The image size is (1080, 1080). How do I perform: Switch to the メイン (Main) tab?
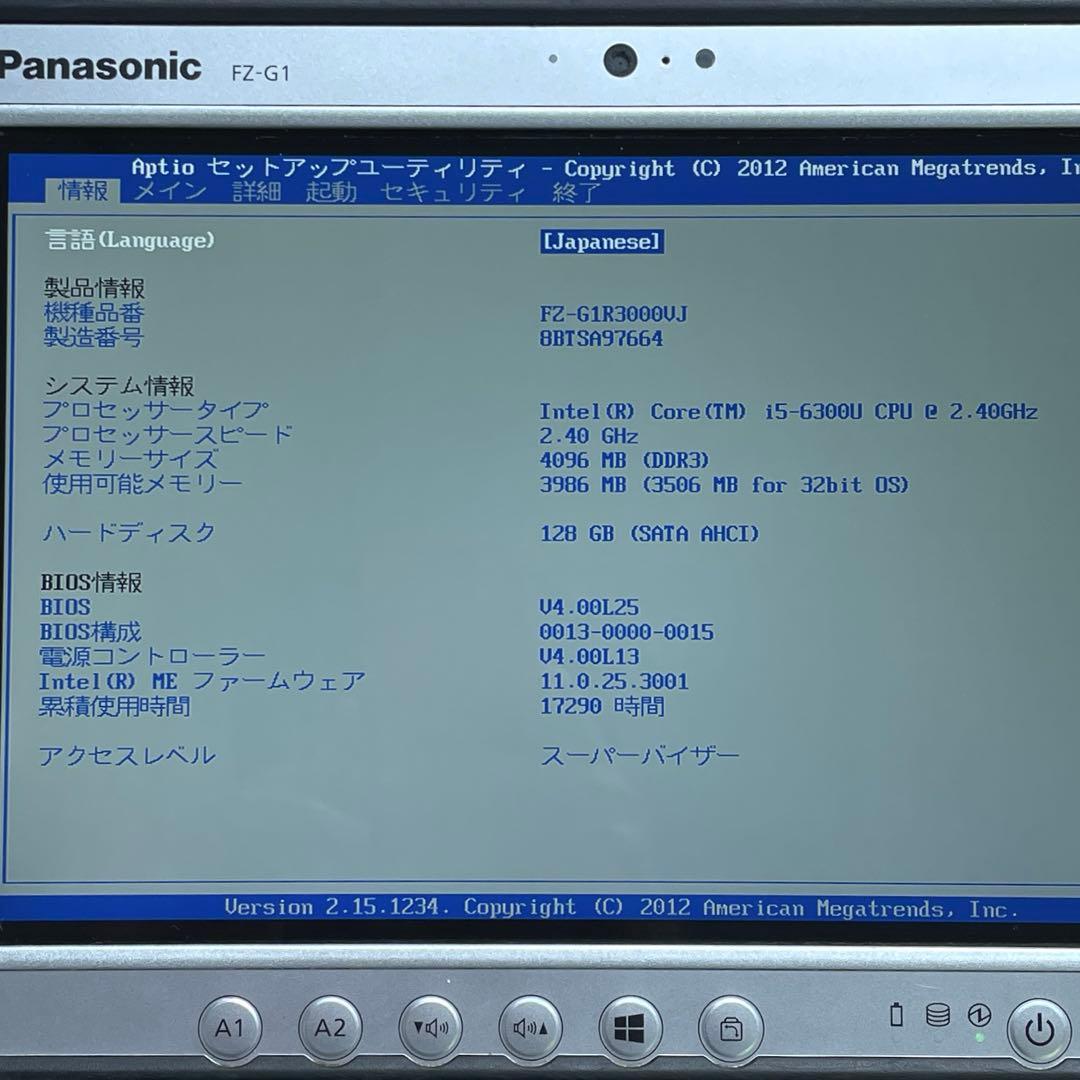(x=168, y=191)
